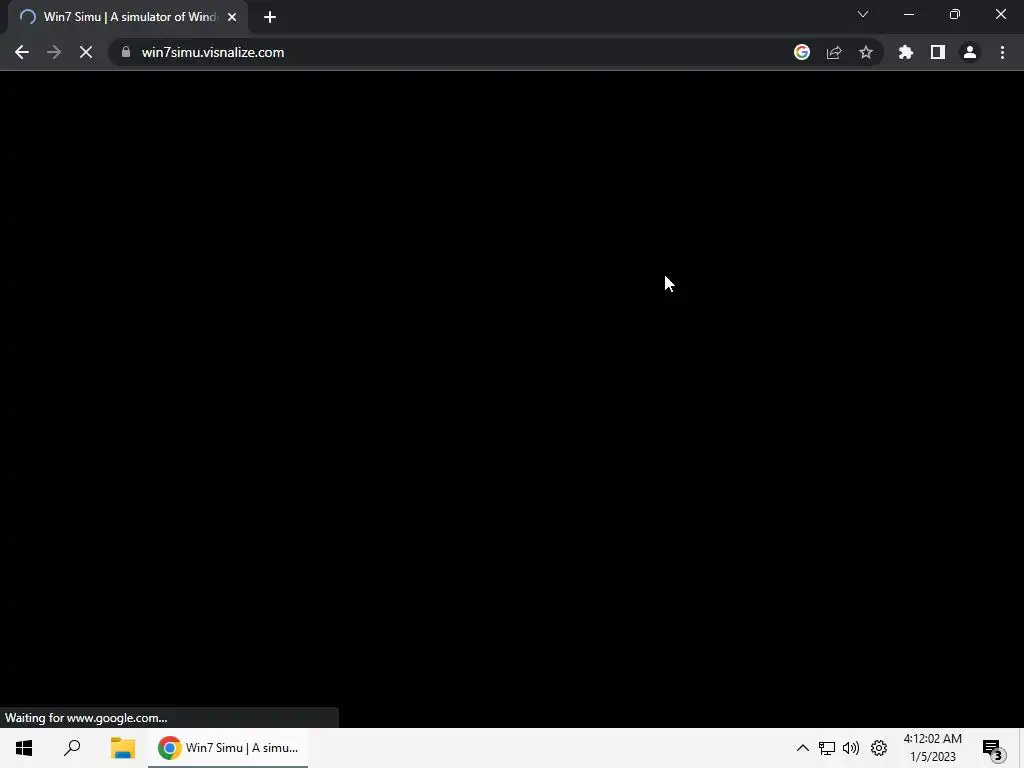Screen dimensions: 1024x768
Task: Open the Action Center notifications
Action: (x=993, y=748)
